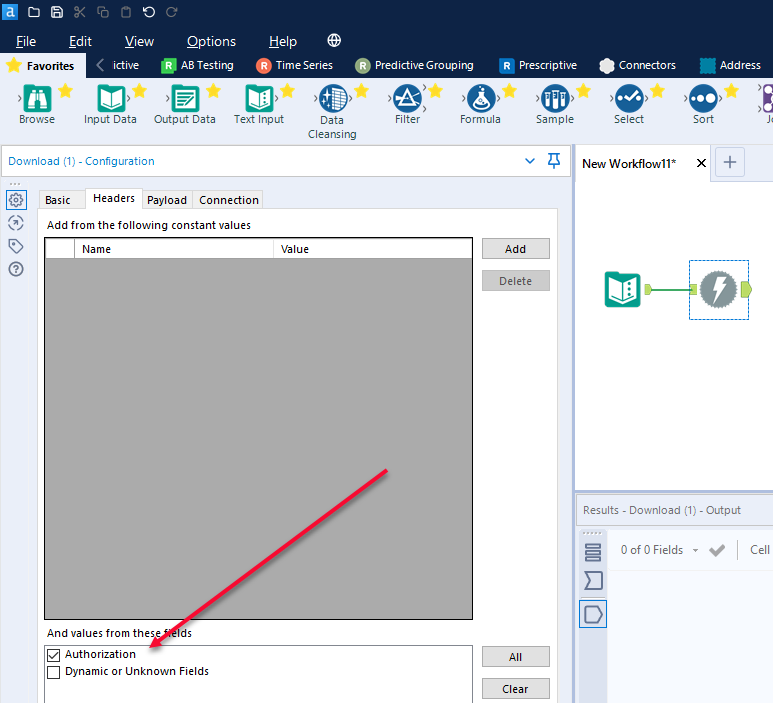Screen dimensions: 773x703
Task: Click the Alteryx logo icon
Action: (10, 12)
